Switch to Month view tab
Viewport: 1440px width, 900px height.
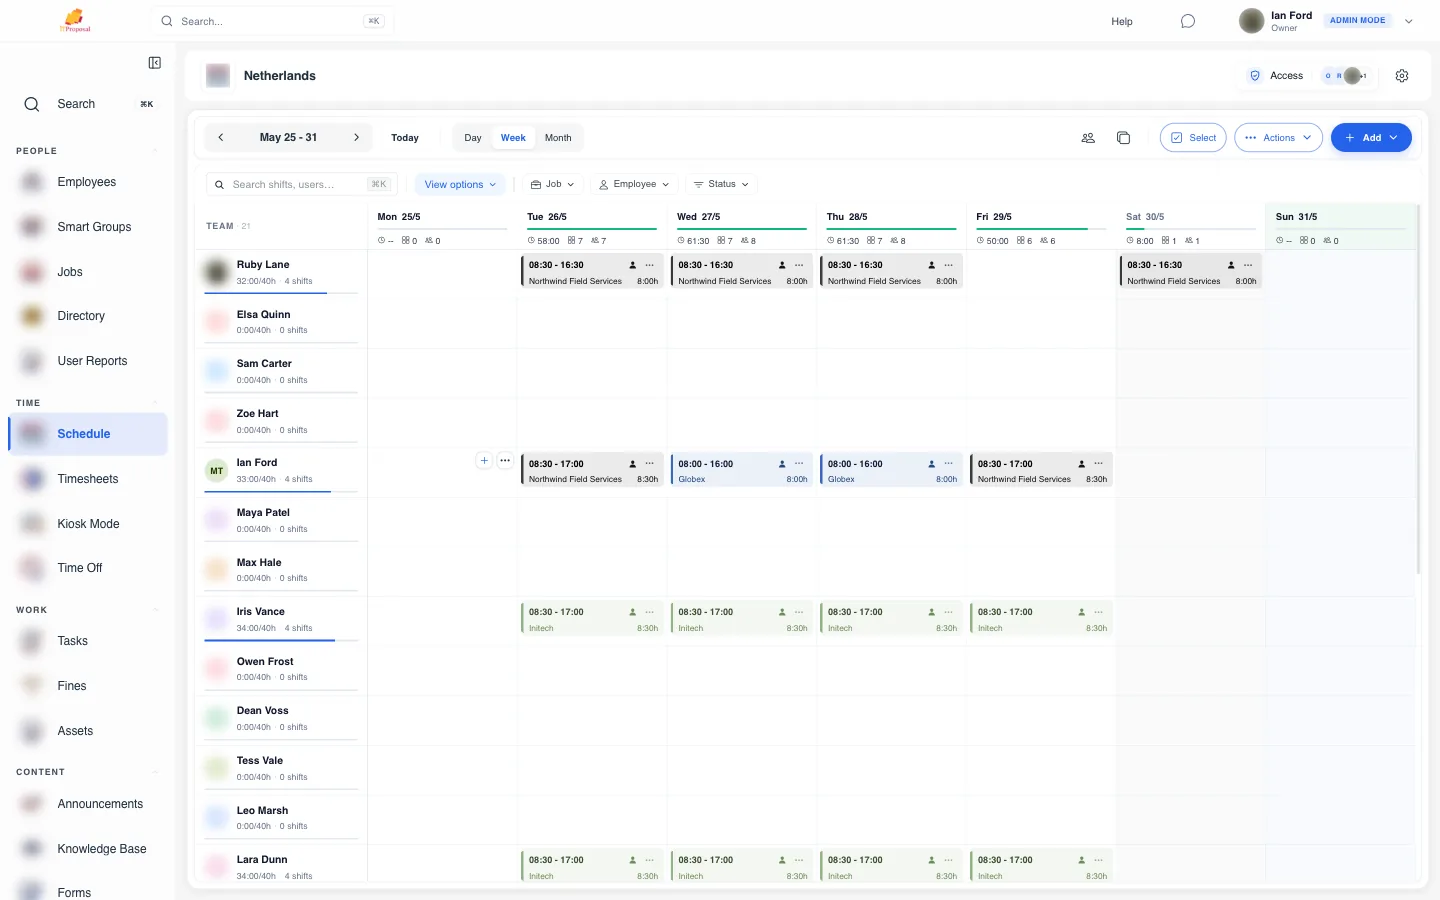click(x=558, y=138)
